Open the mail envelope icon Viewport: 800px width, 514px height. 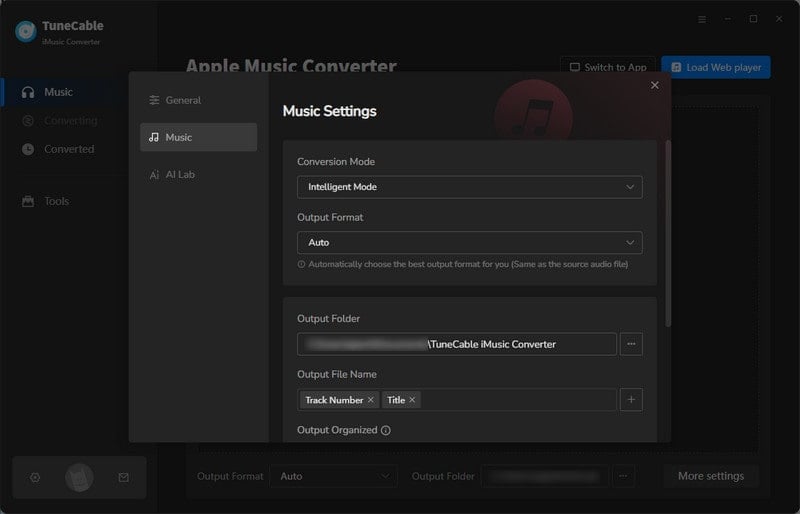(123, 478)
